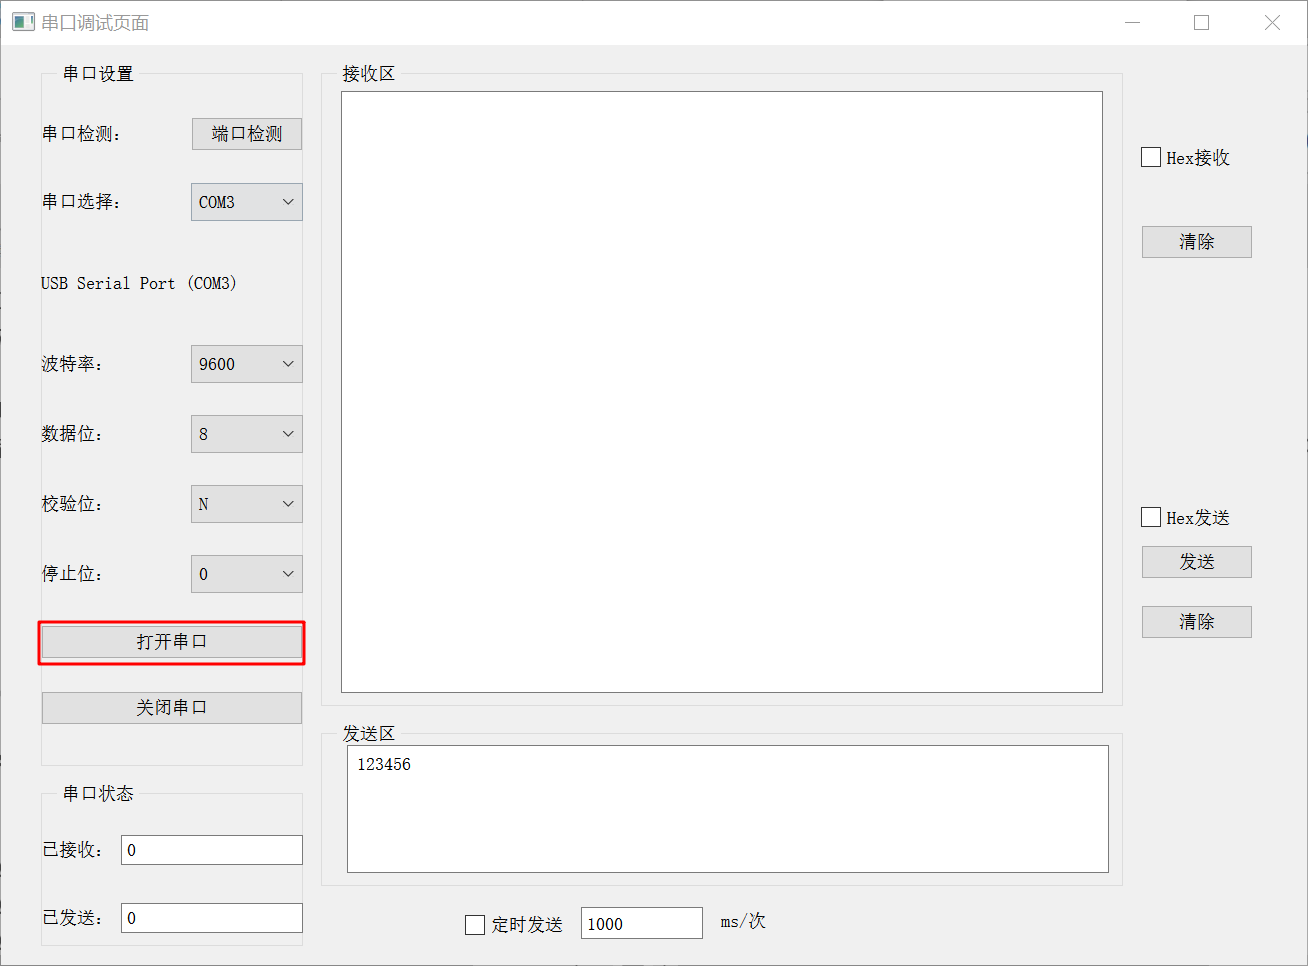Click the 1000 ms interval input field
1308x966 pixels.
tap(641, 922)
